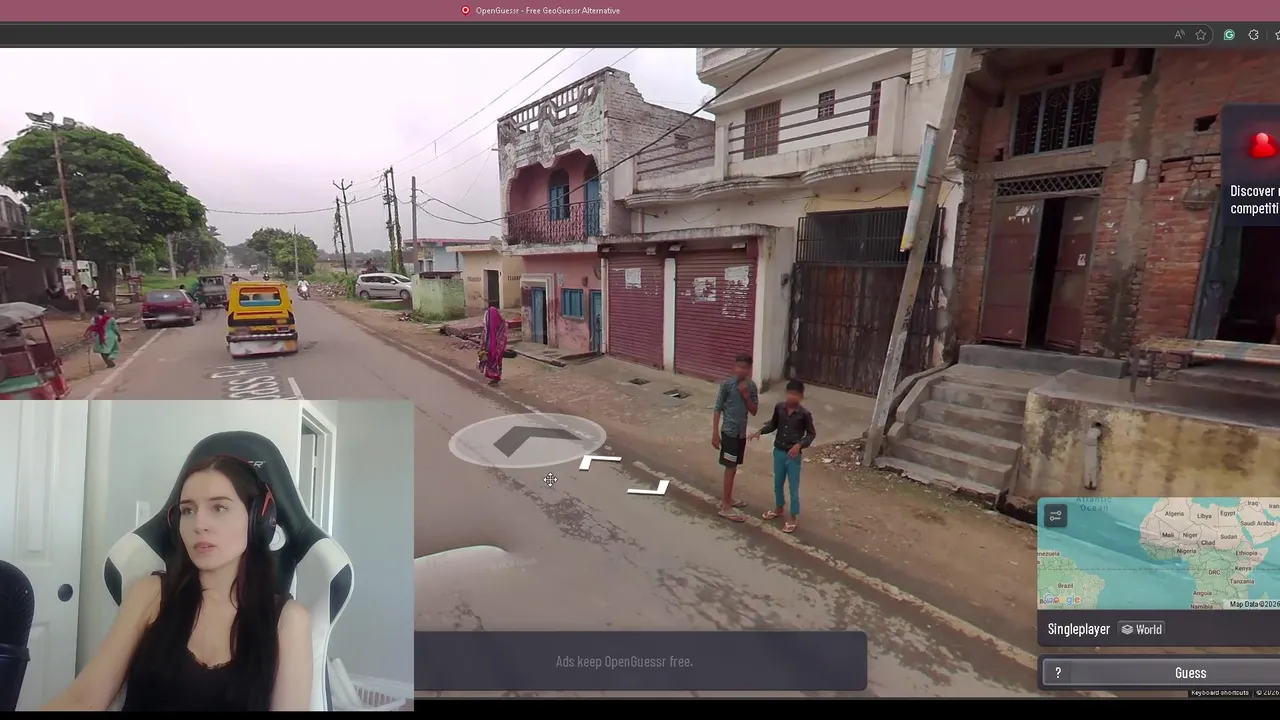The height and width of the screenshot is (720, 1280).
Task: Click the favorites star icon
Action: pos(1201,34)
